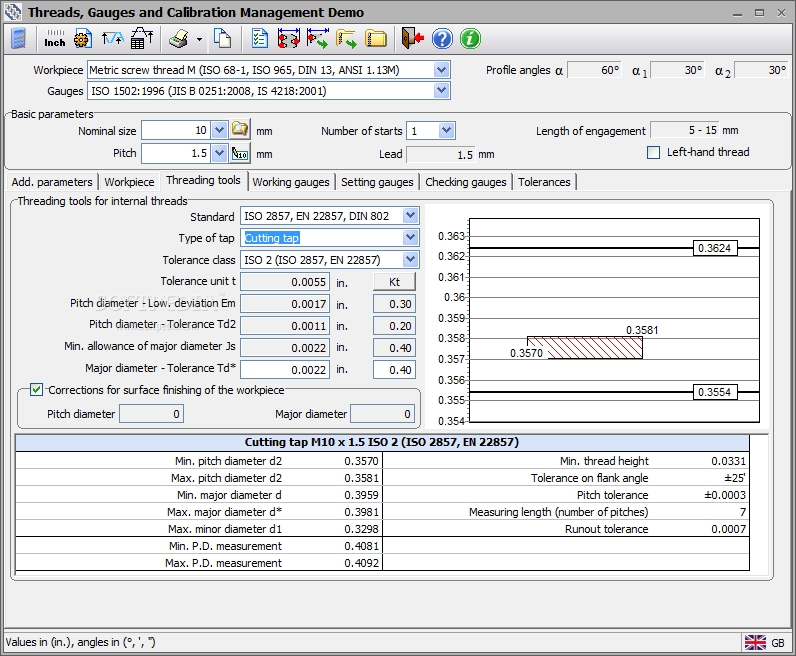
Task: Click the application icon in title bar
Action: pos(13,12)
